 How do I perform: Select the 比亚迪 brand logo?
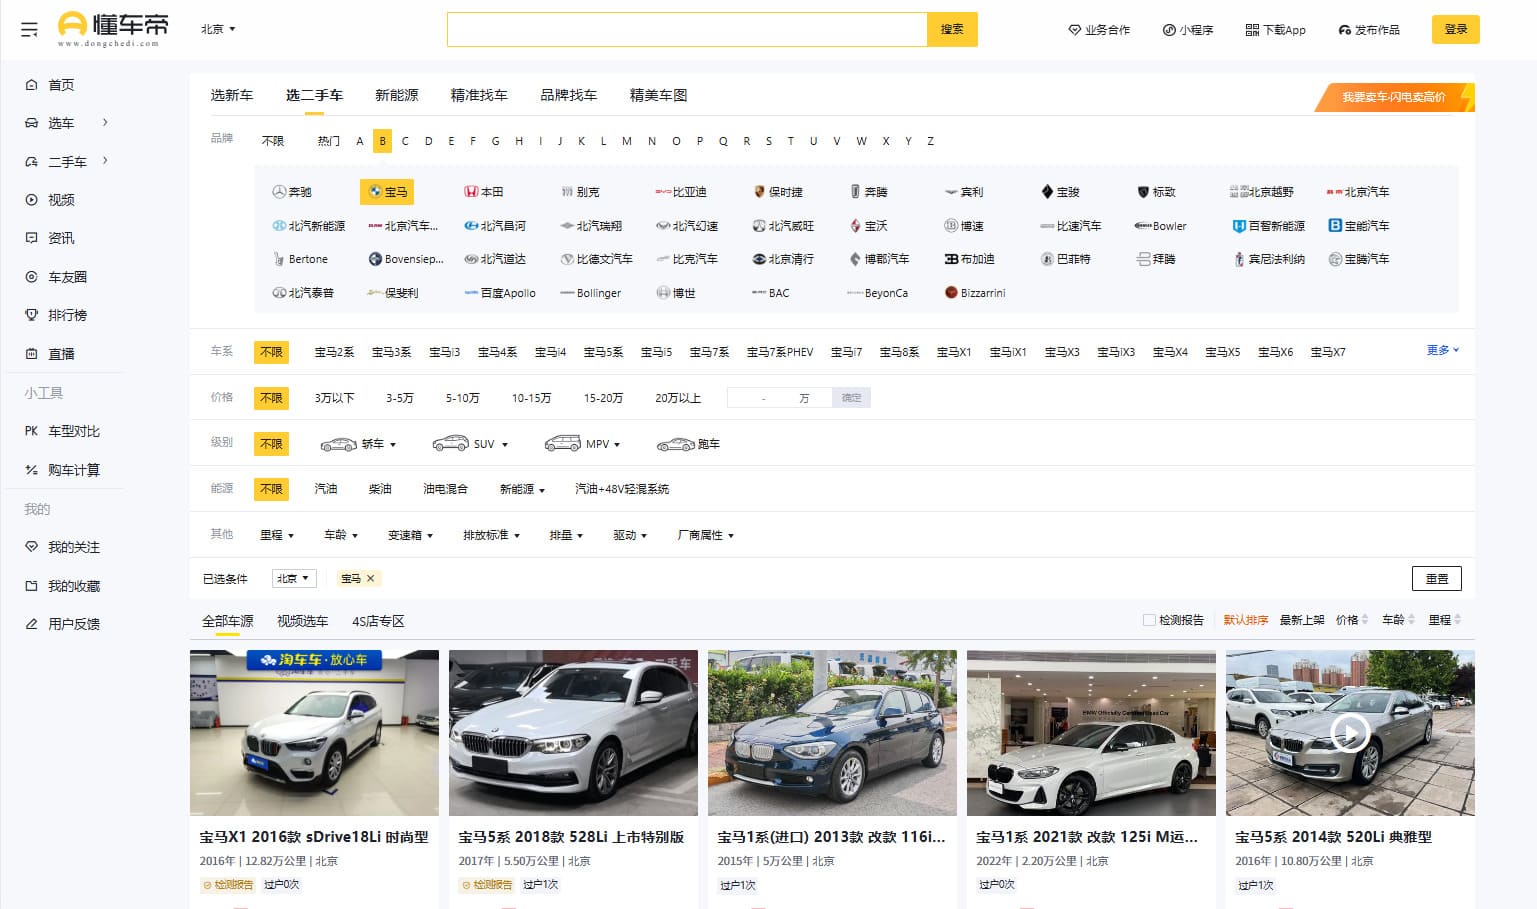pos(663,192)
